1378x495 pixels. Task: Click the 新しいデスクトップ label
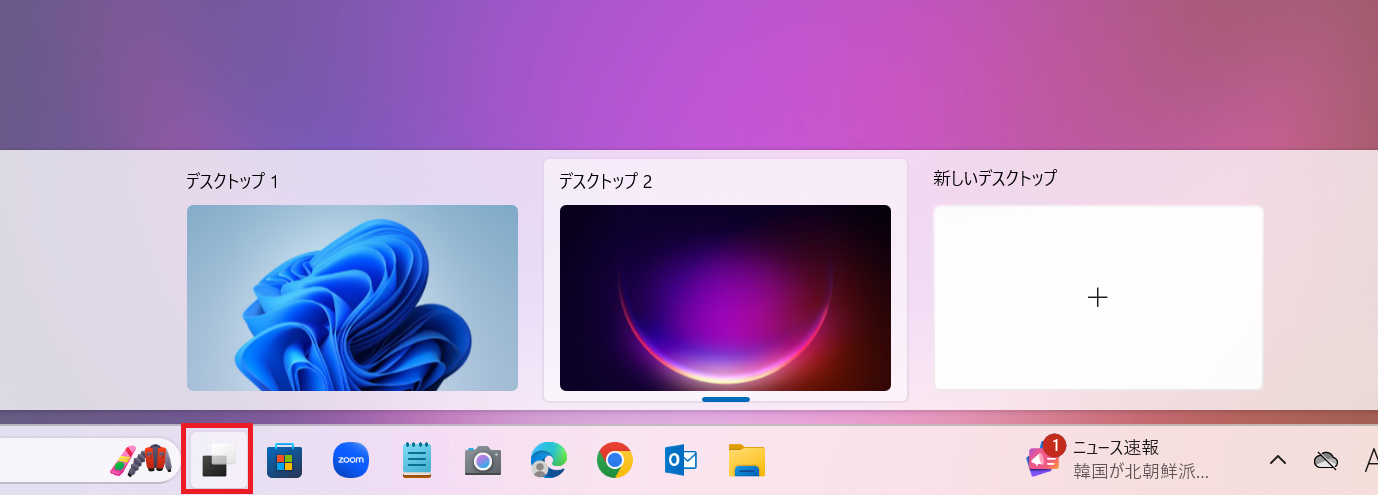995,178
